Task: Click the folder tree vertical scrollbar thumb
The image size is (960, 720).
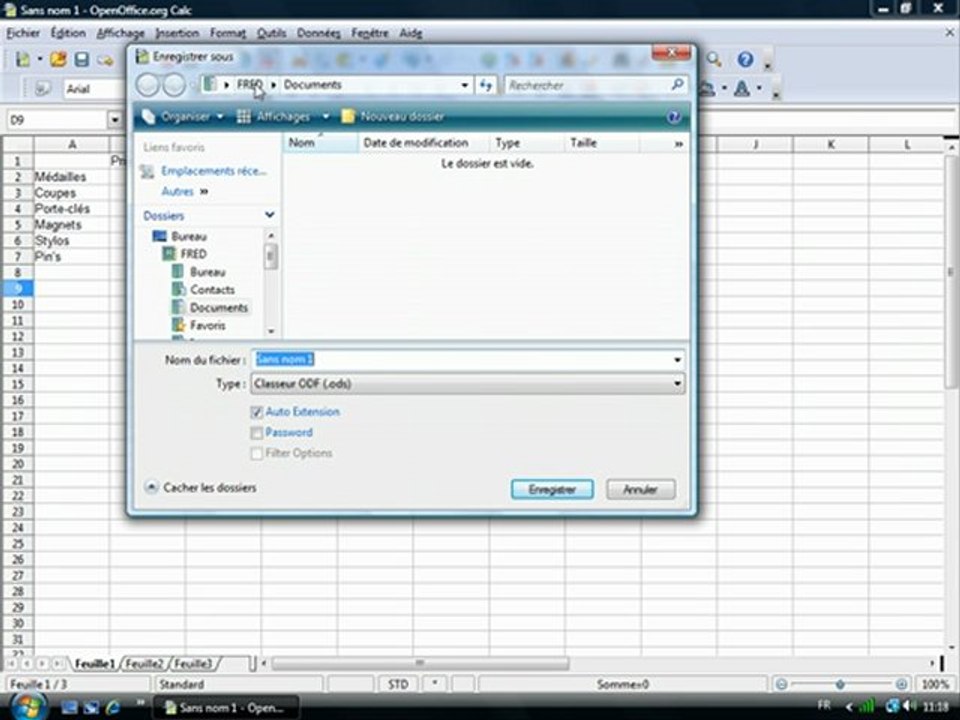Action: [x=271, y=257]
